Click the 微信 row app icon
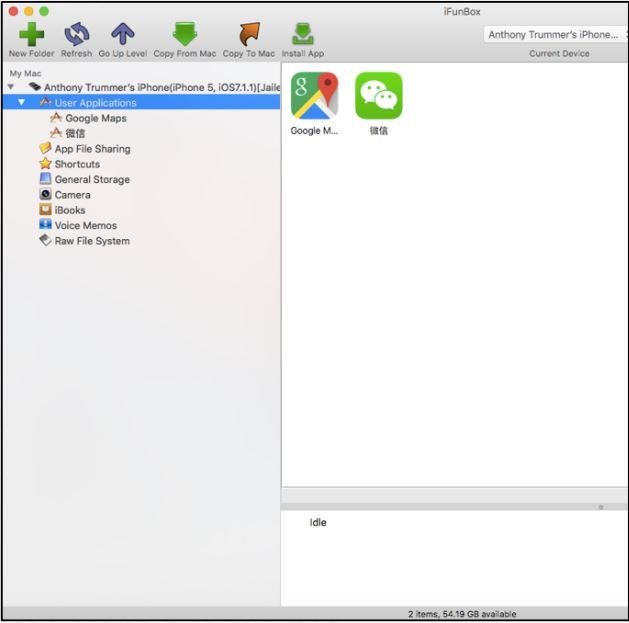The height and width of the screenshot is (623, 629). point(56,133)
